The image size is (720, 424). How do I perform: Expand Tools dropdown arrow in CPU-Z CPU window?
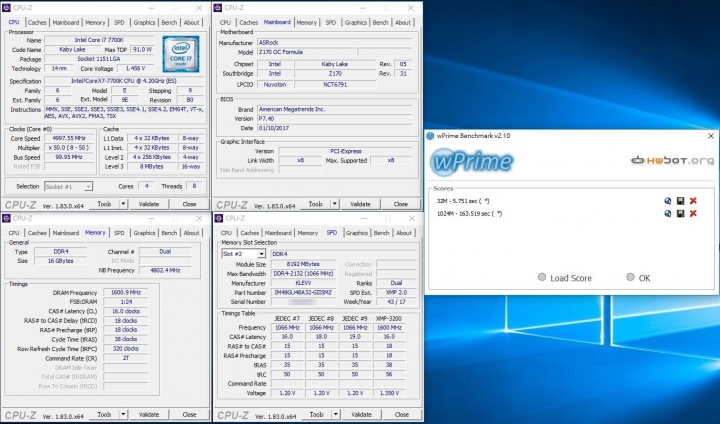[x=123, y=204]
